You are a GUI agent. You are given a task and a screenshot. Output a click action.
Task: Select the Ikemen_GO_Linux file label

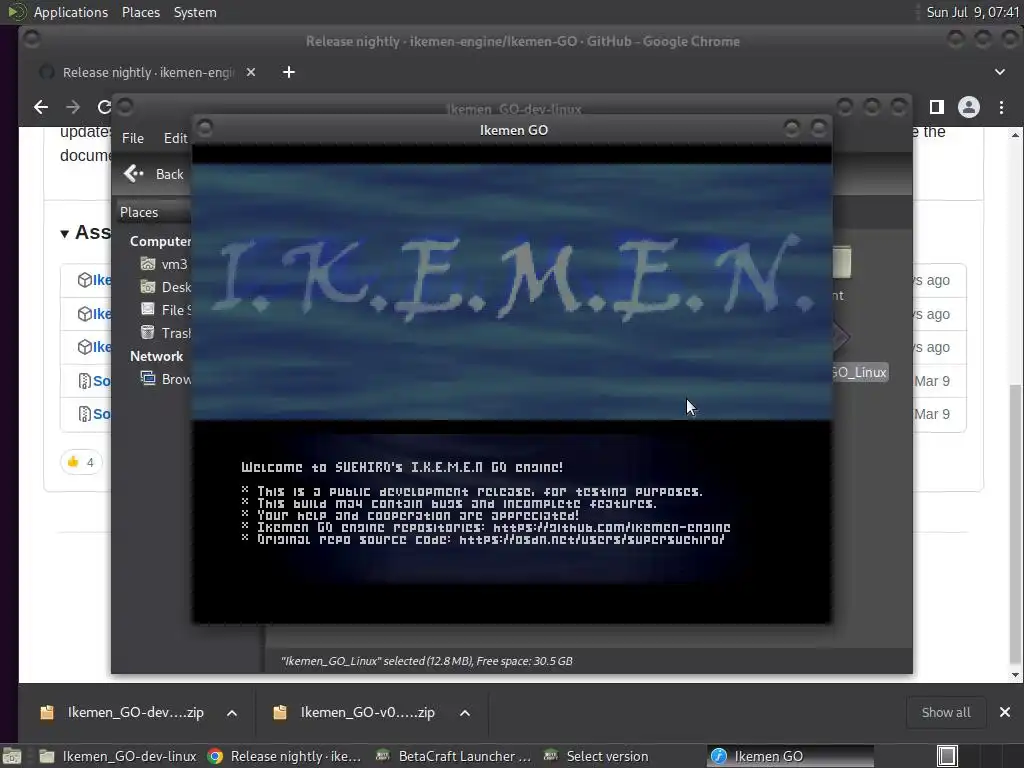[859, 372]
